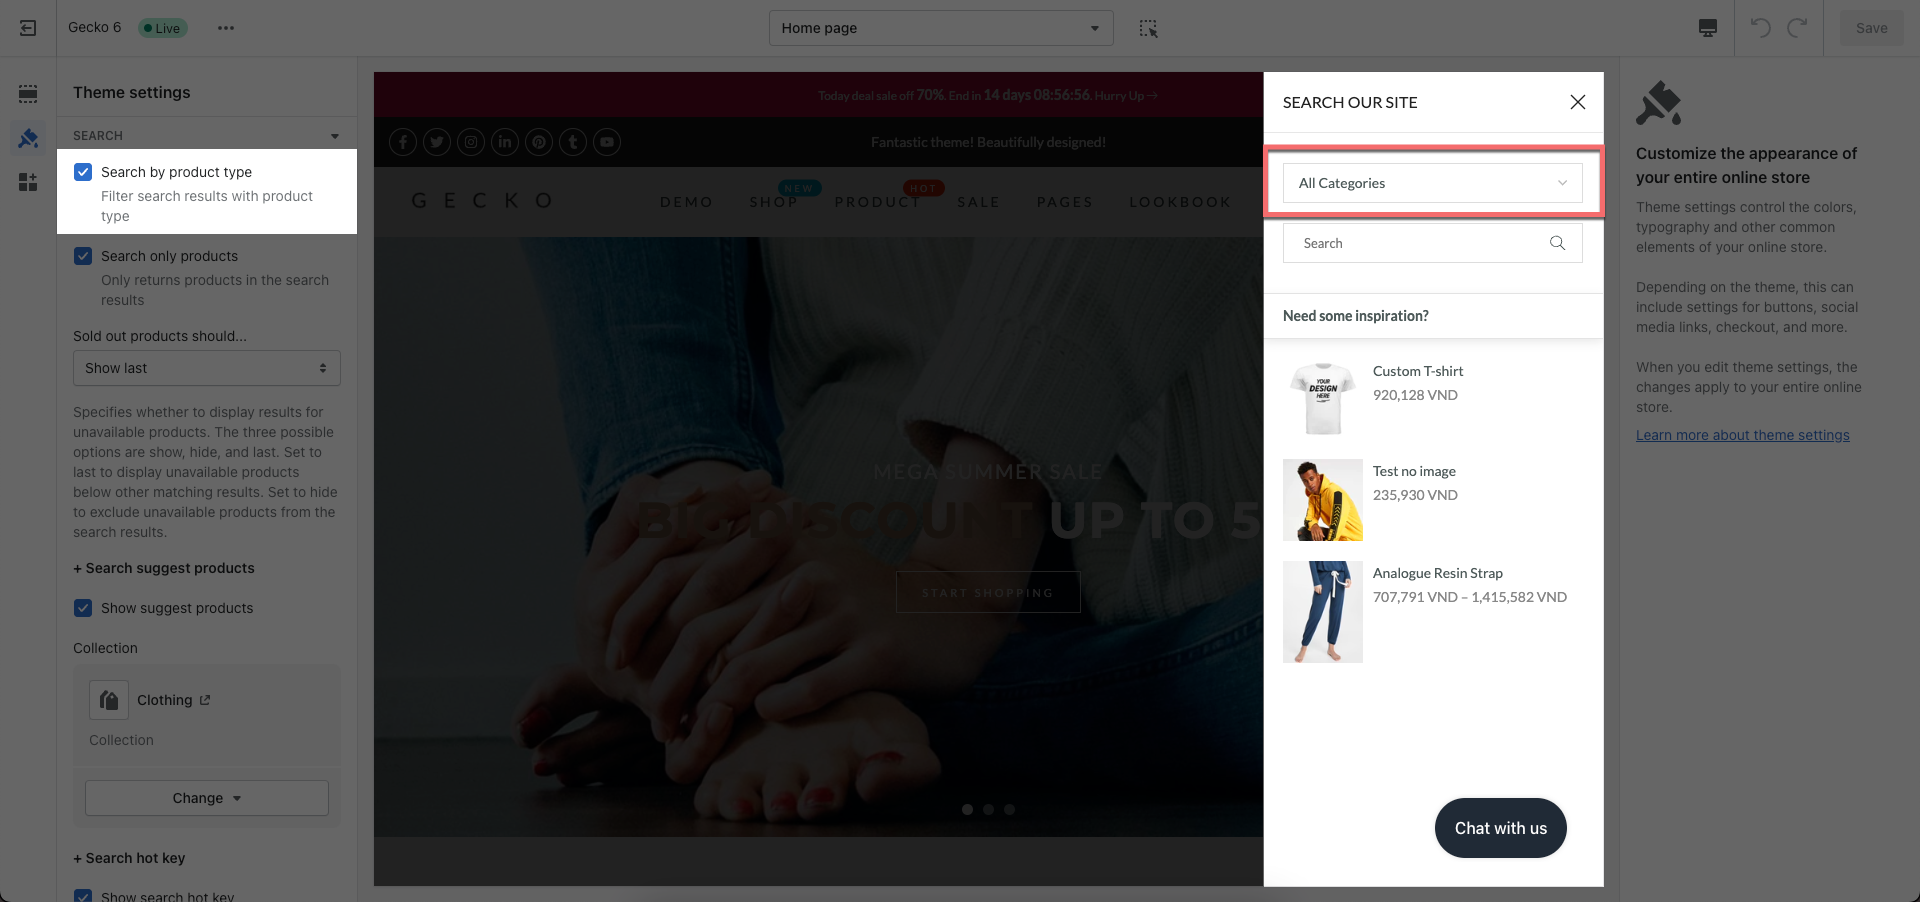Click the Clothing collection external link icon

[x=205, y=700]
